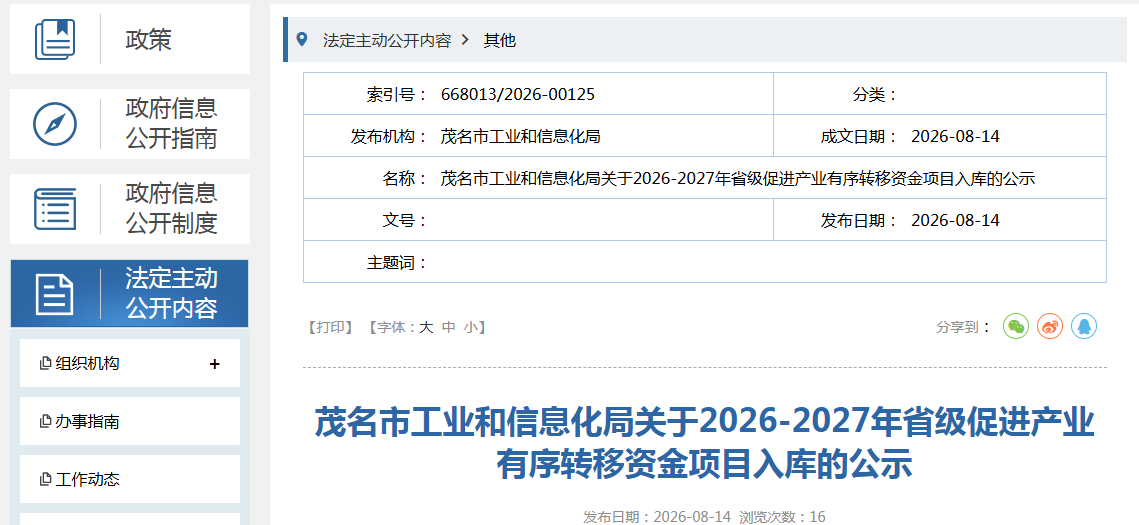Click the 名称 row document title text
This screenshot has width=1139, height=525.
(738, 179)
